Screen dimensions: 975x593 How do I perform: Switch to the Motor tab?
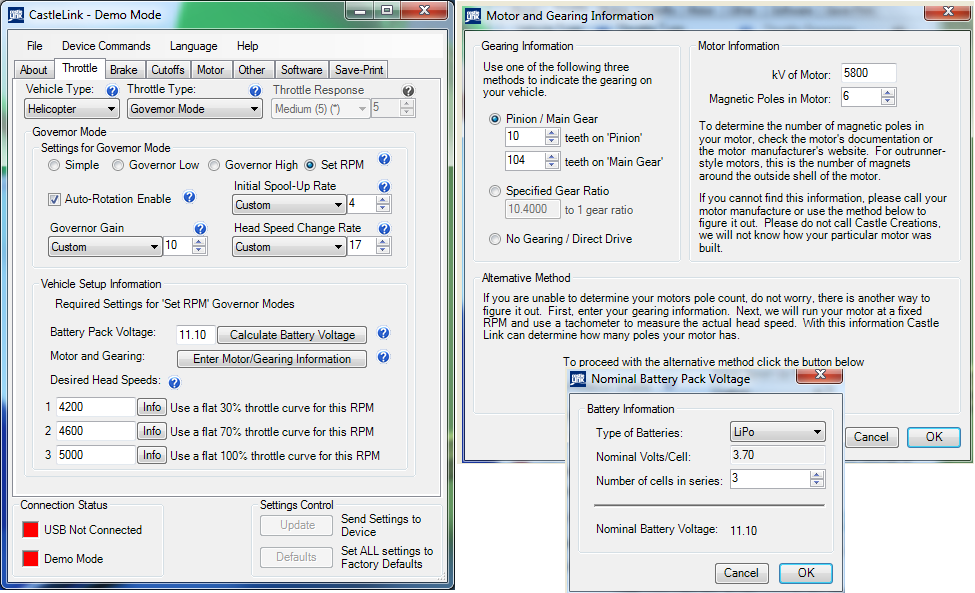211,70
